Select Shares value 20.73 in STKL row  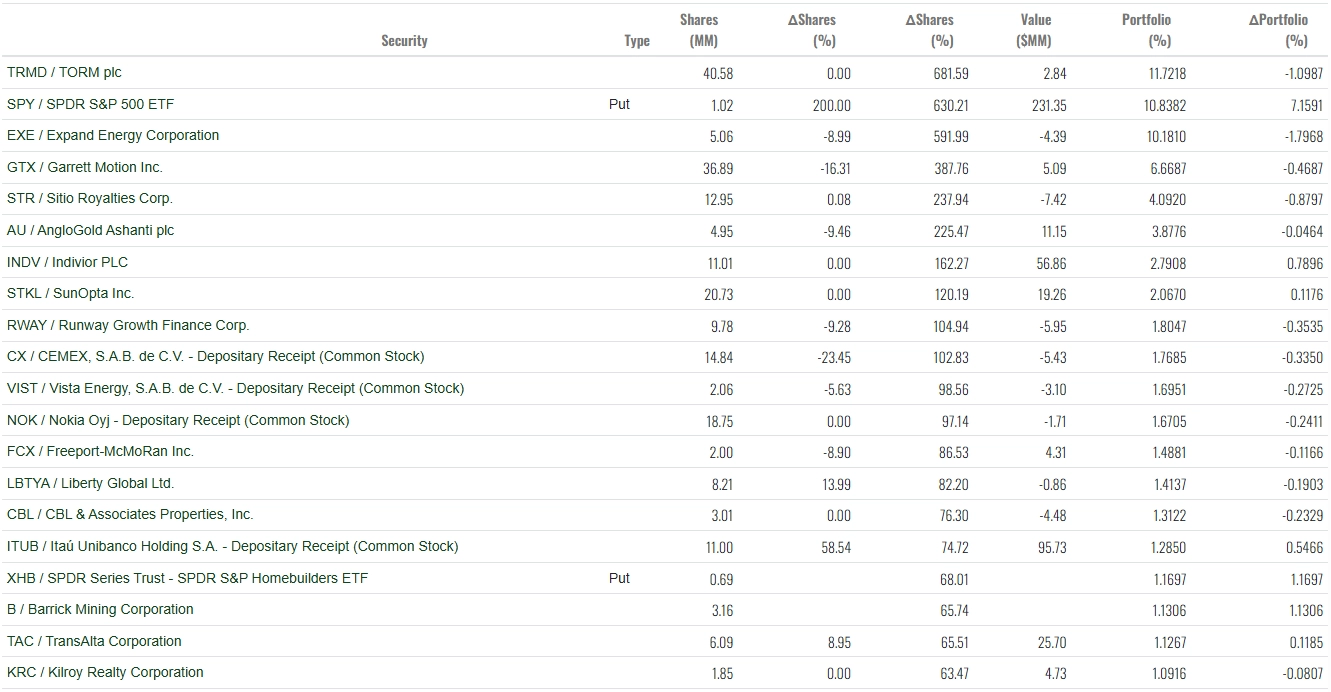(x=718, y=295)
